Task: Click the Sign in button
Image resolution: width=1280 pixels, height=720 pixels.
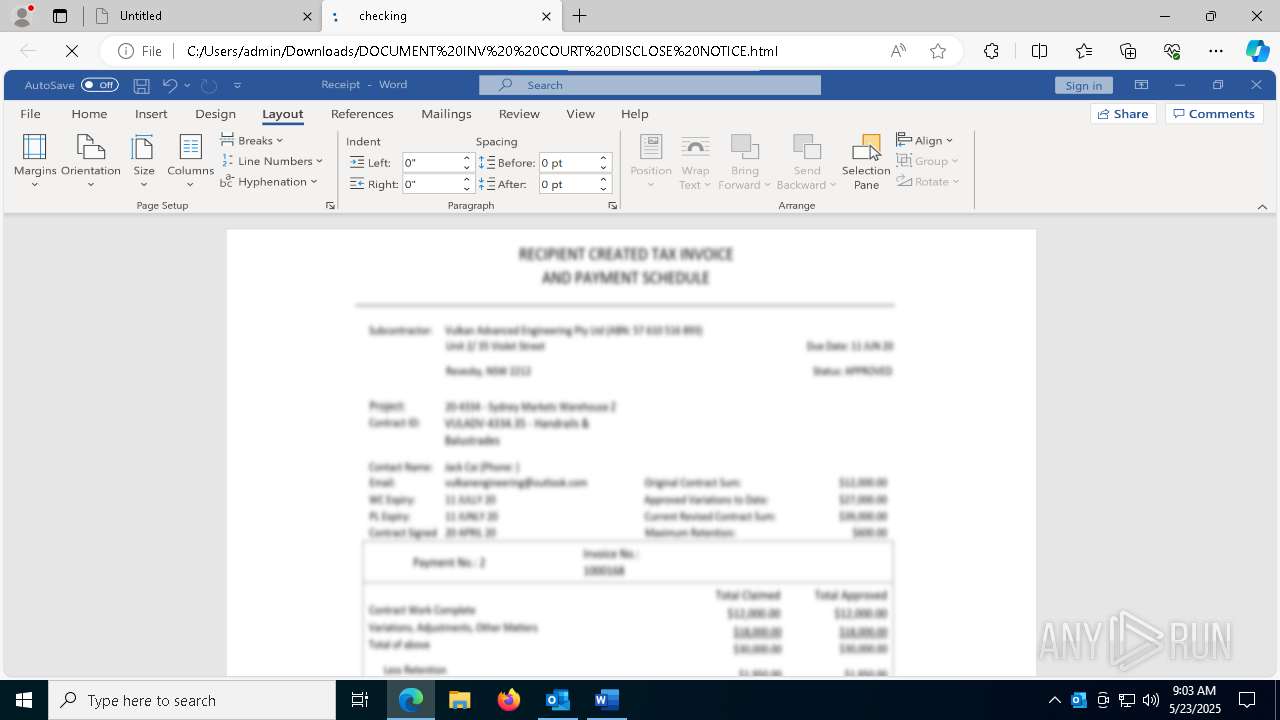Action: 1084,85
